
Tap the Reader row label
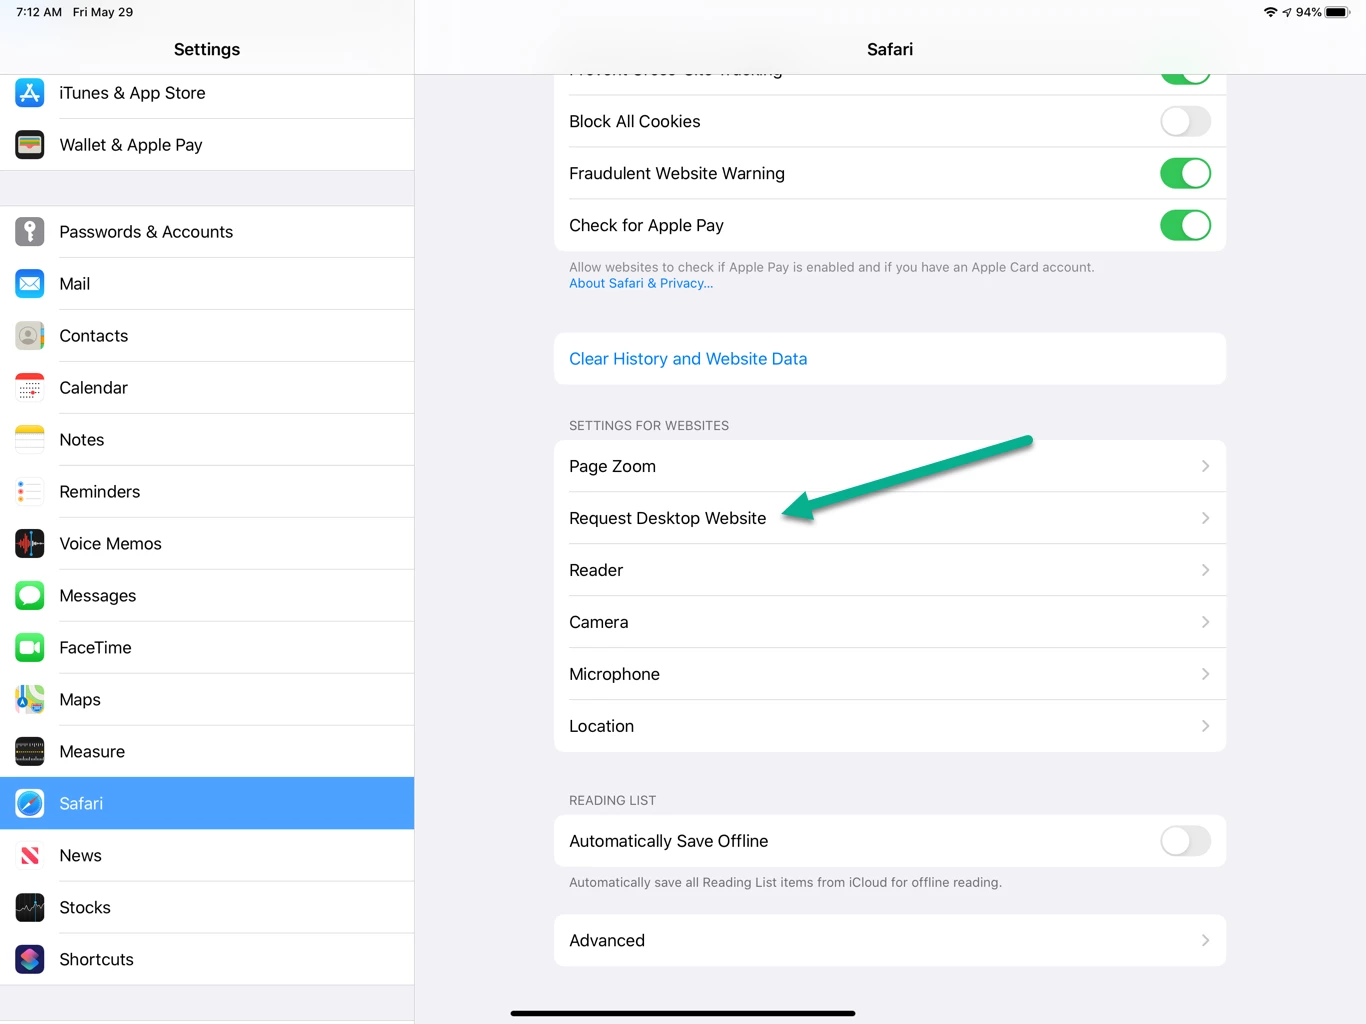point(596,570)
